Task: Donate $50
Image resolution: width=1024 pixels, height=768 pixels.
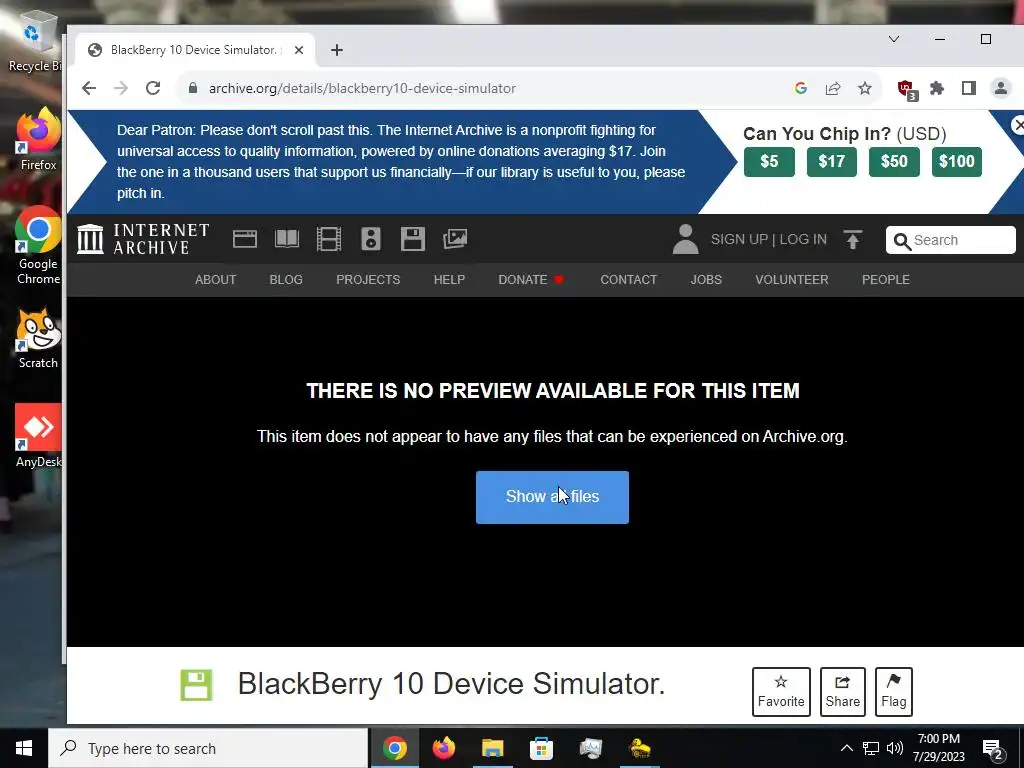Action: (x=894, y=161)
